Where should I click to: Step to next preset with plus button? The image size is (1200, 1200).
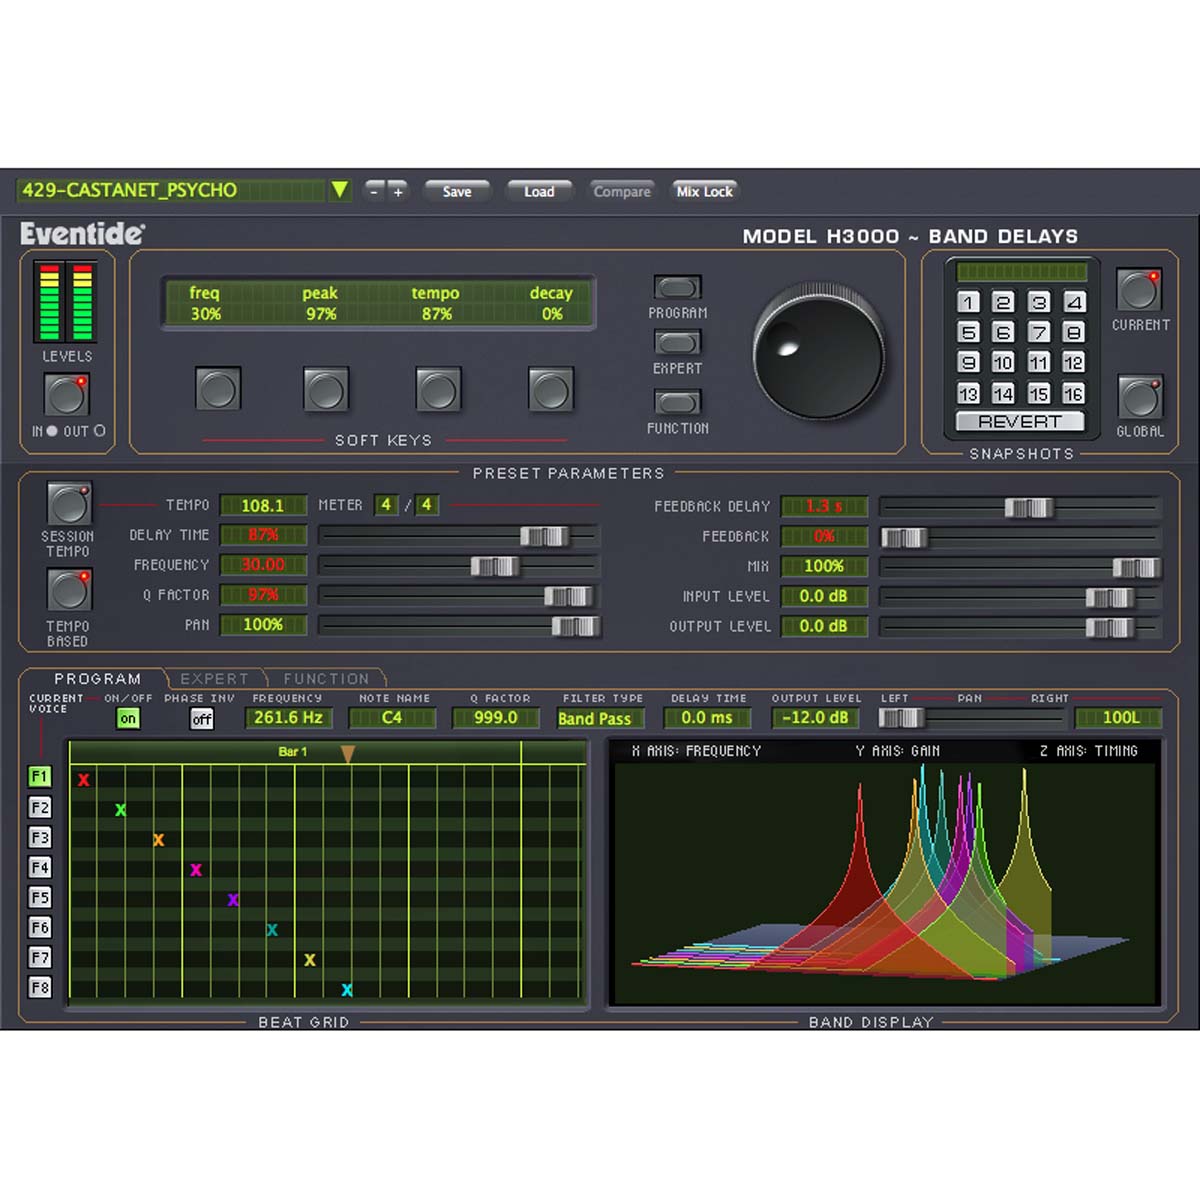(399, 191)
